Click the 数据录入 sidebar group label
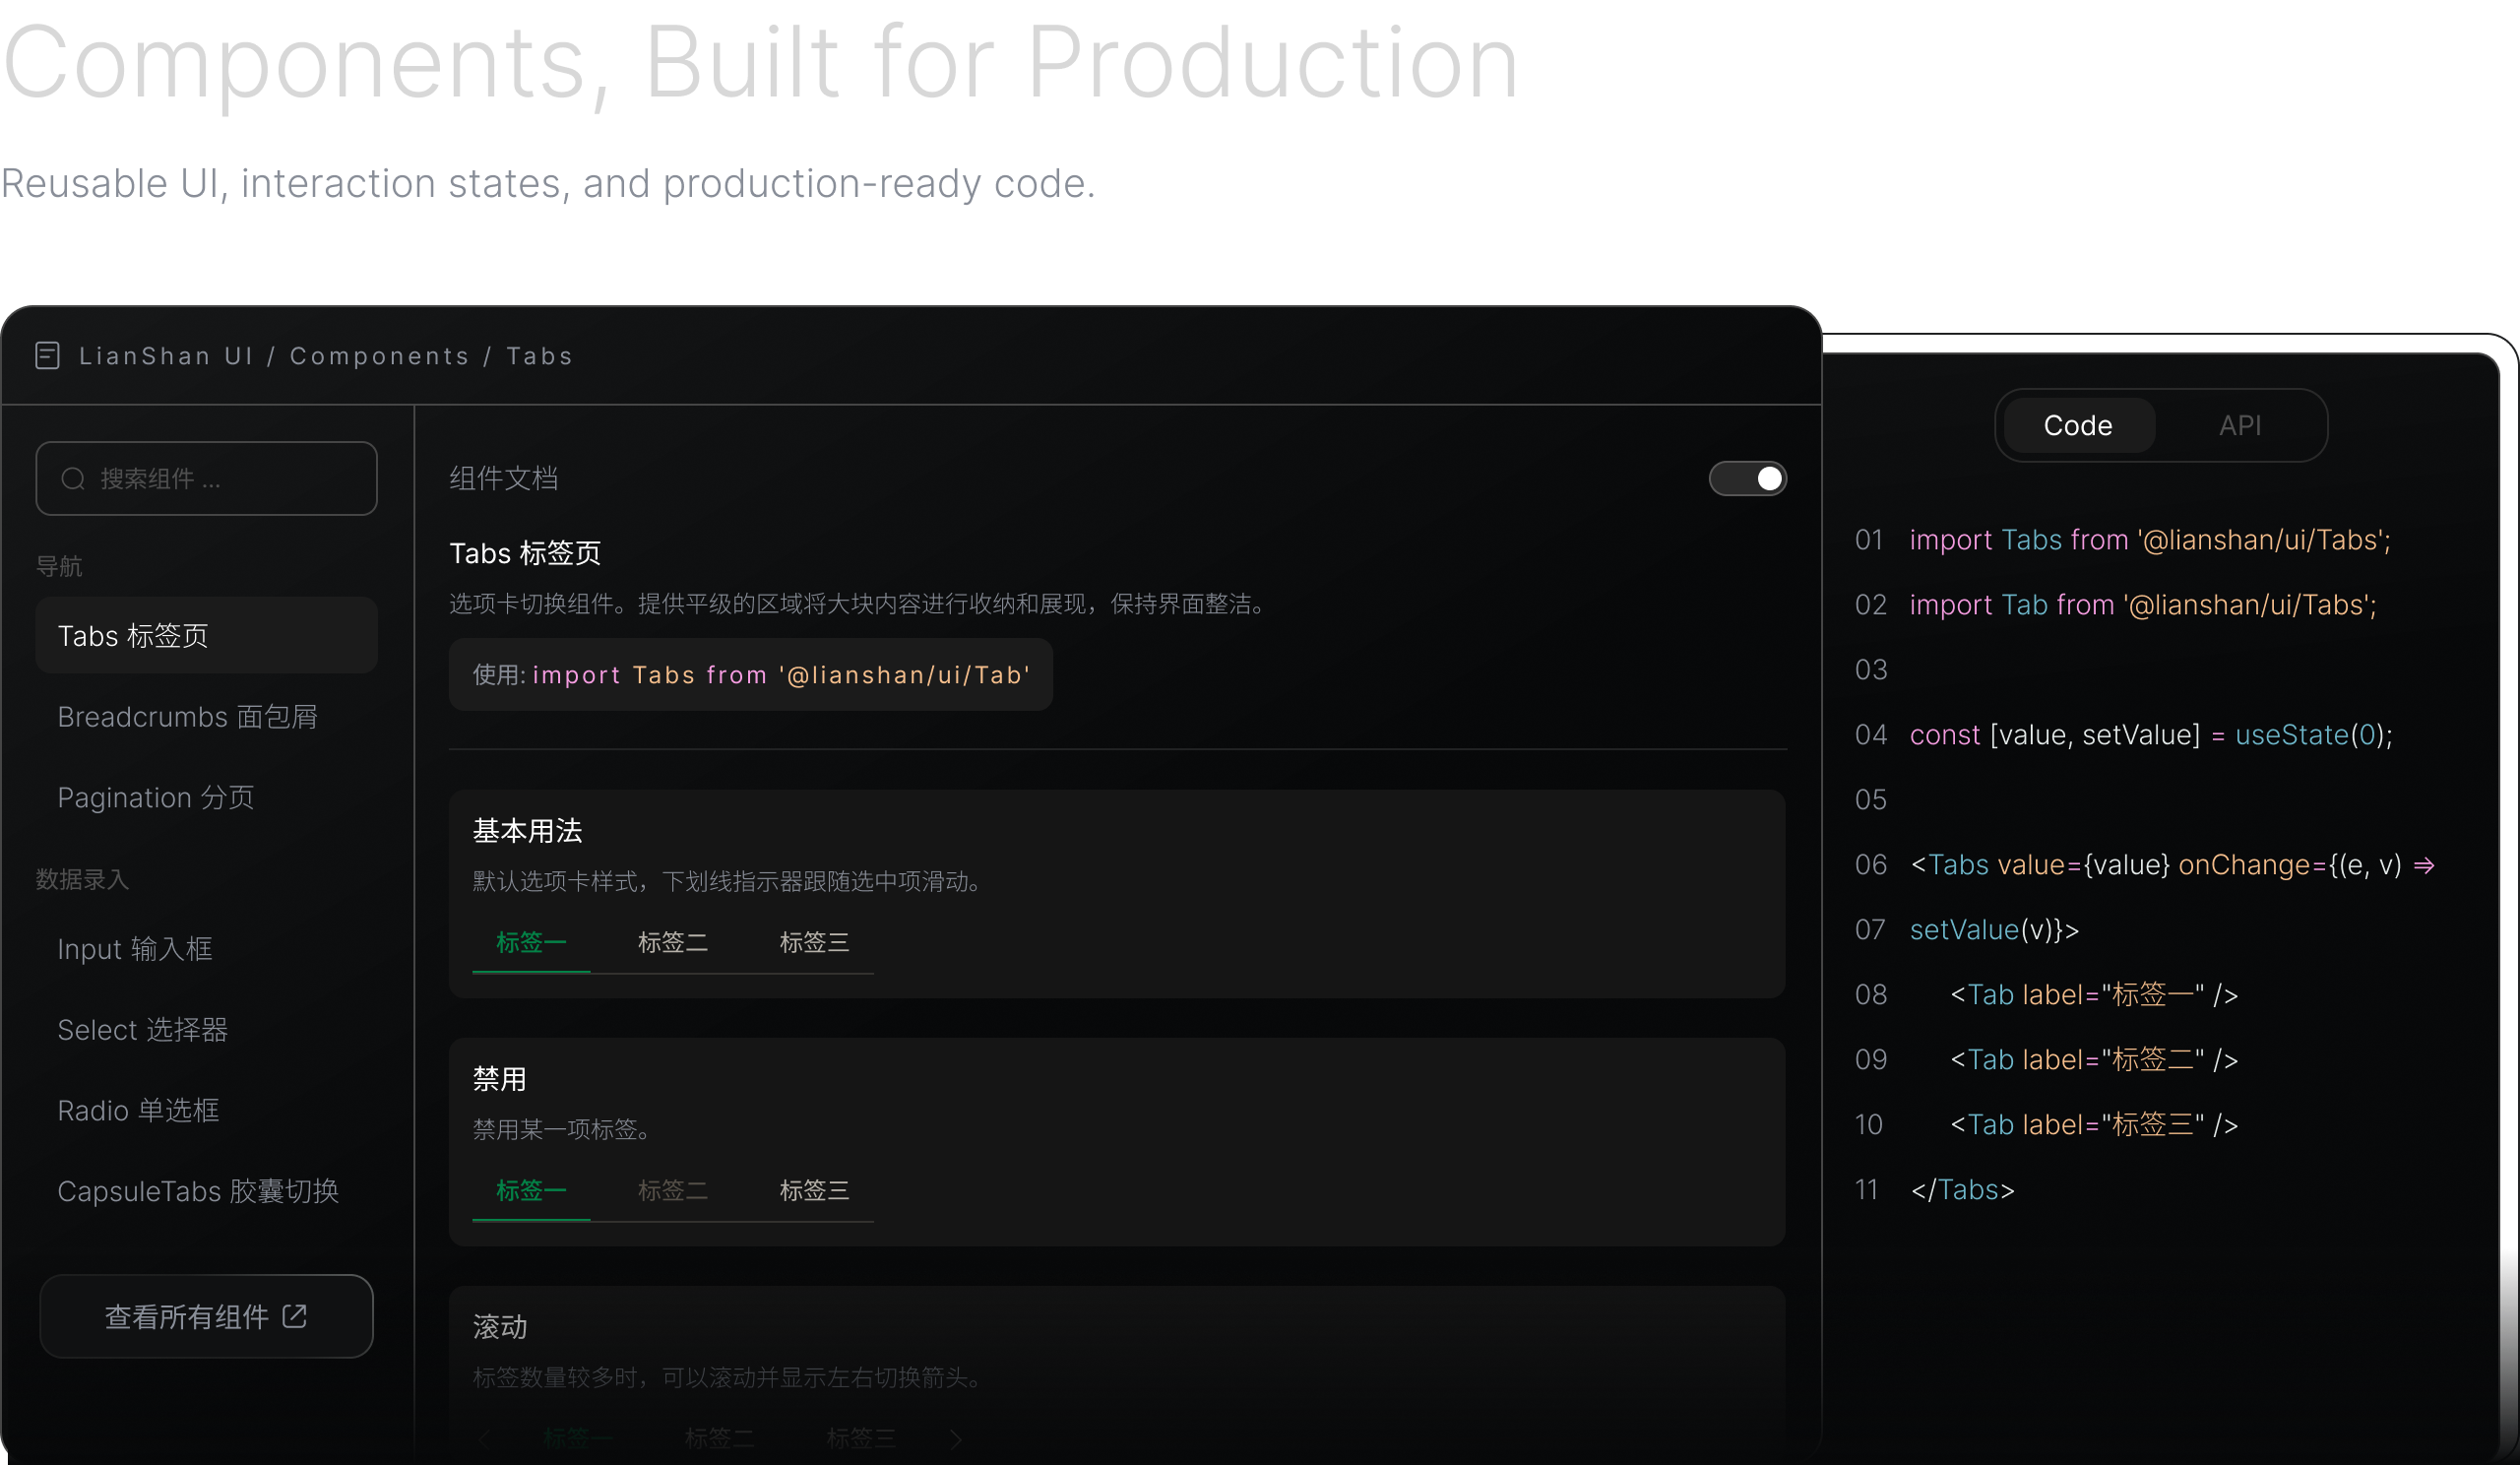 click(x=82, y=879)
